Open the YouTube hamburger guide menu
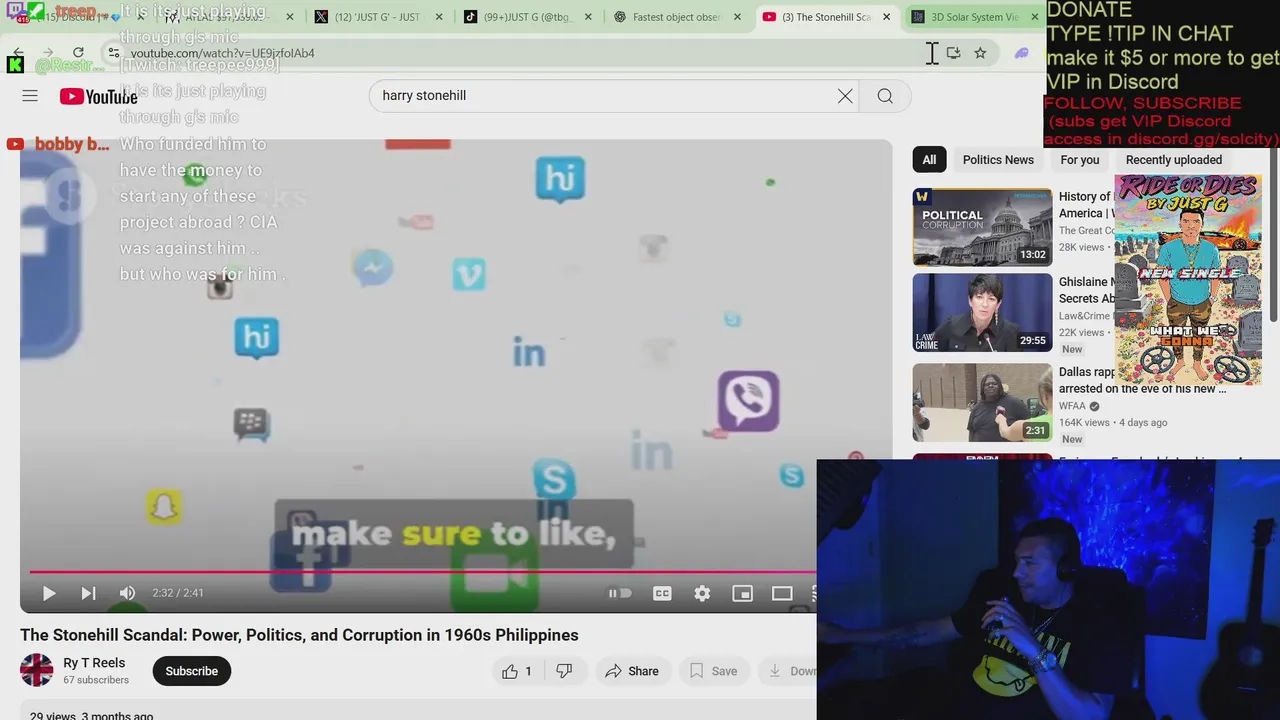Image resolution: width=1280 pixels, height=720 pixels. pos(30,96)
